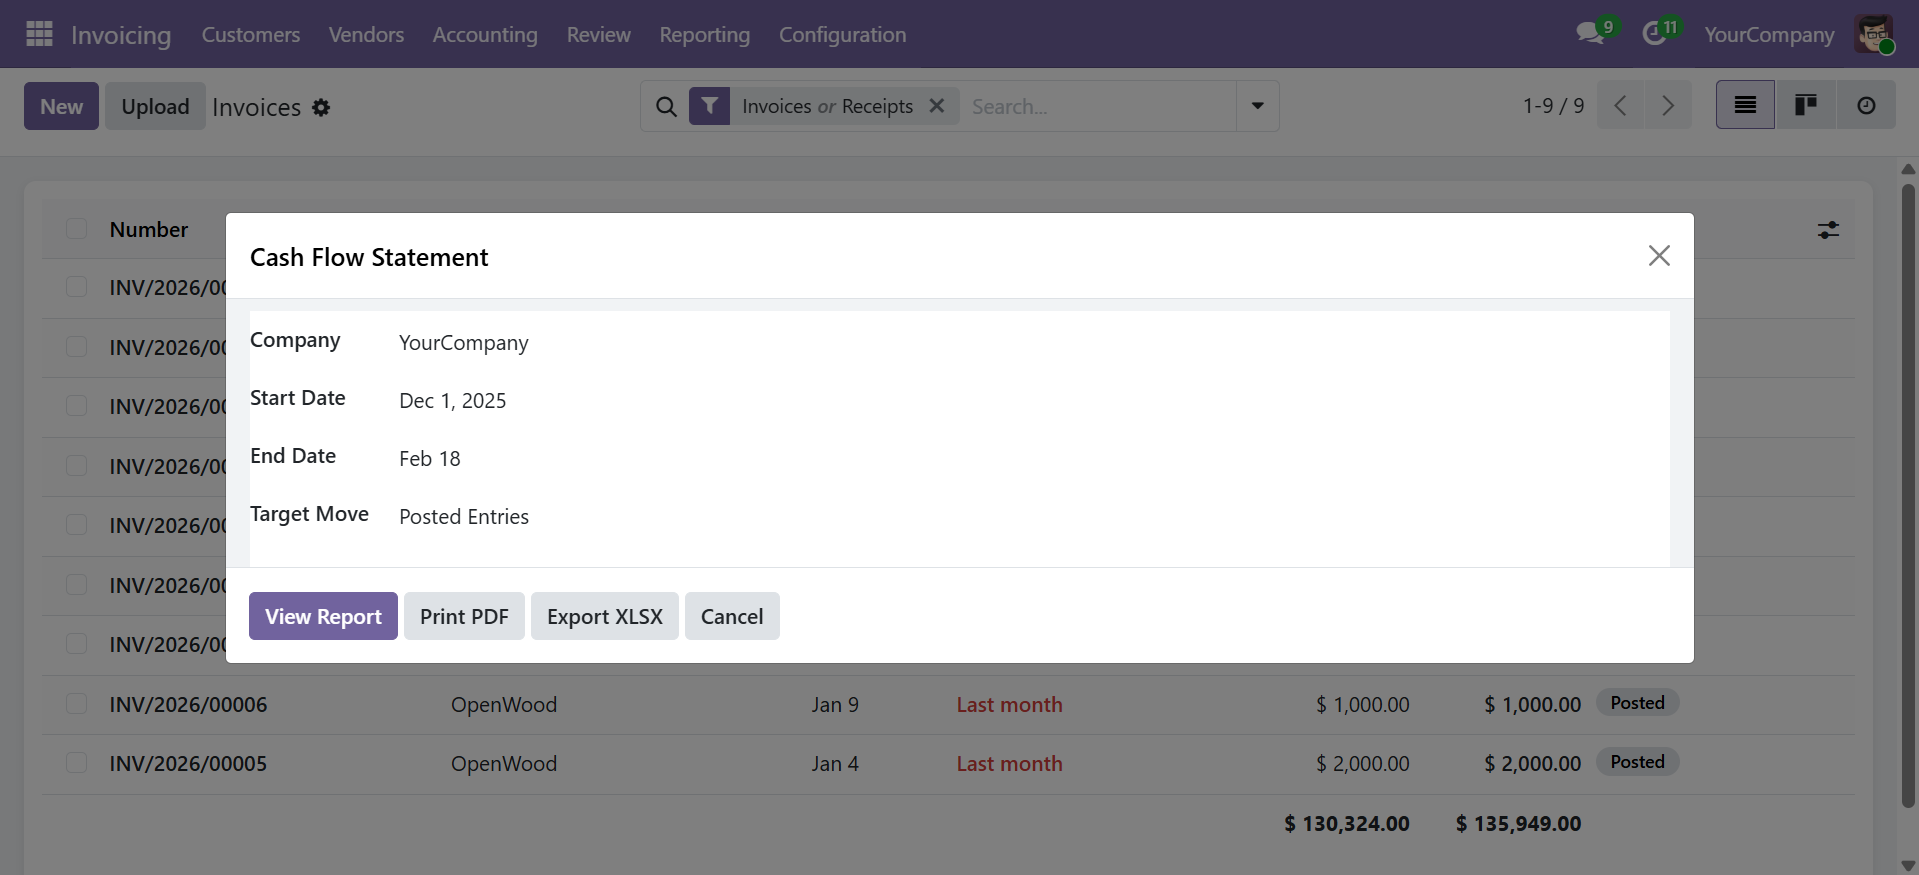Open the Review menu
1919x875 pixels.
[x=598, y=35]
